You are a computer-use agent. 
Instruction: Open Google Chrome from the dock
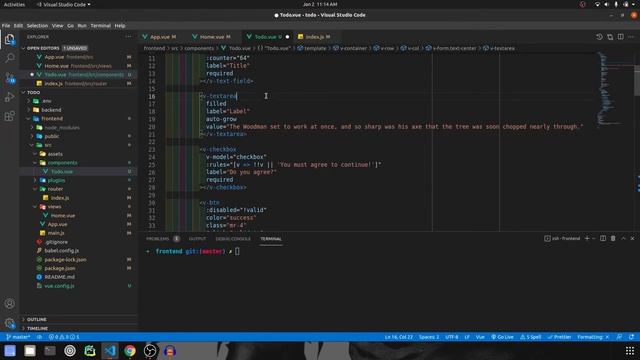(130, 351)
